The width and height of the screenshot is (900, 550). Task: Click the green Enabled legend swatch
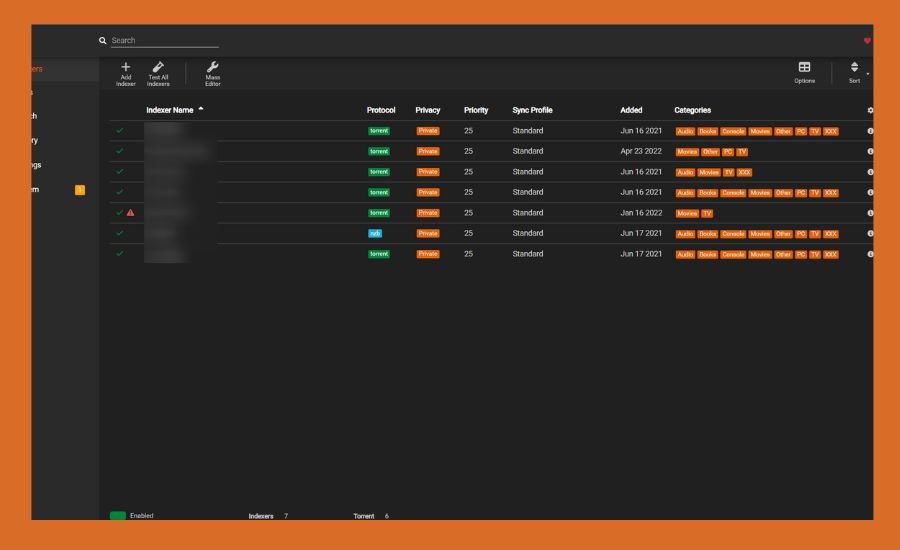pos(118,516)
